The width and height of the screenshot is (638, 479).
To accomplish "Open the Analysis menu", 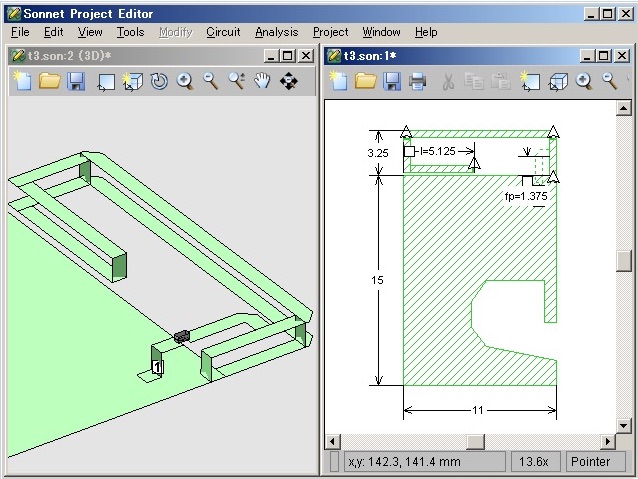I will pyautogui.click(x=277, y=32).
